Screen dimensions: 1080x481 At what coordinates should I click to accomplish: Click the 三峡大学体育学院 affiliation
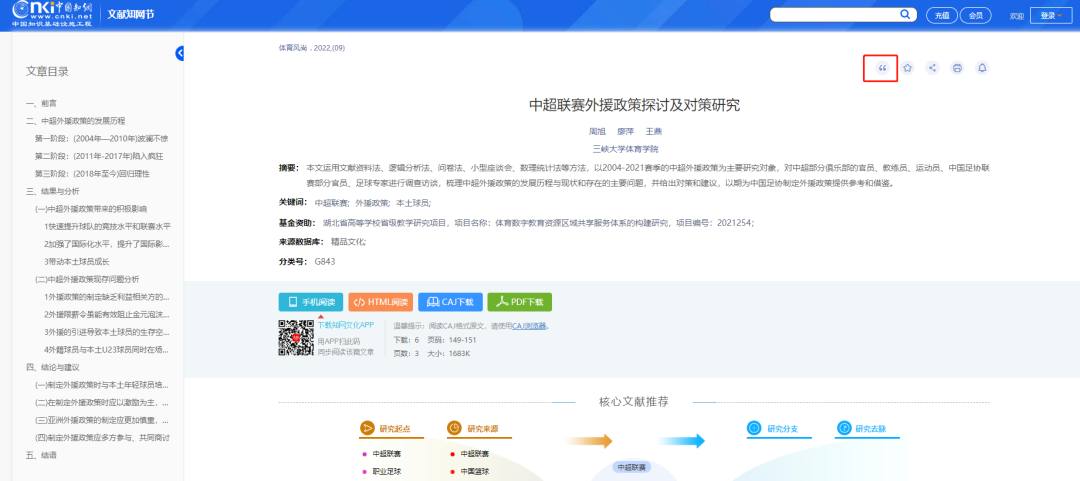click(x=625, y=148)
